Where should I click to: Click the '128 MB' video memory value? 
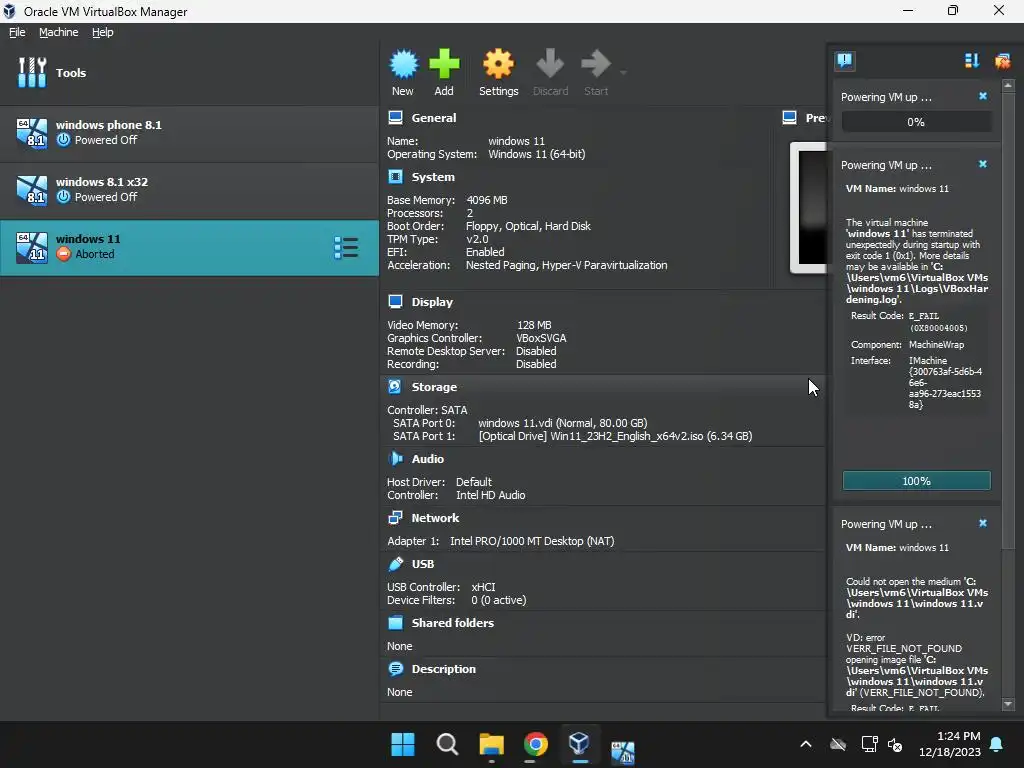coord(534,325)
